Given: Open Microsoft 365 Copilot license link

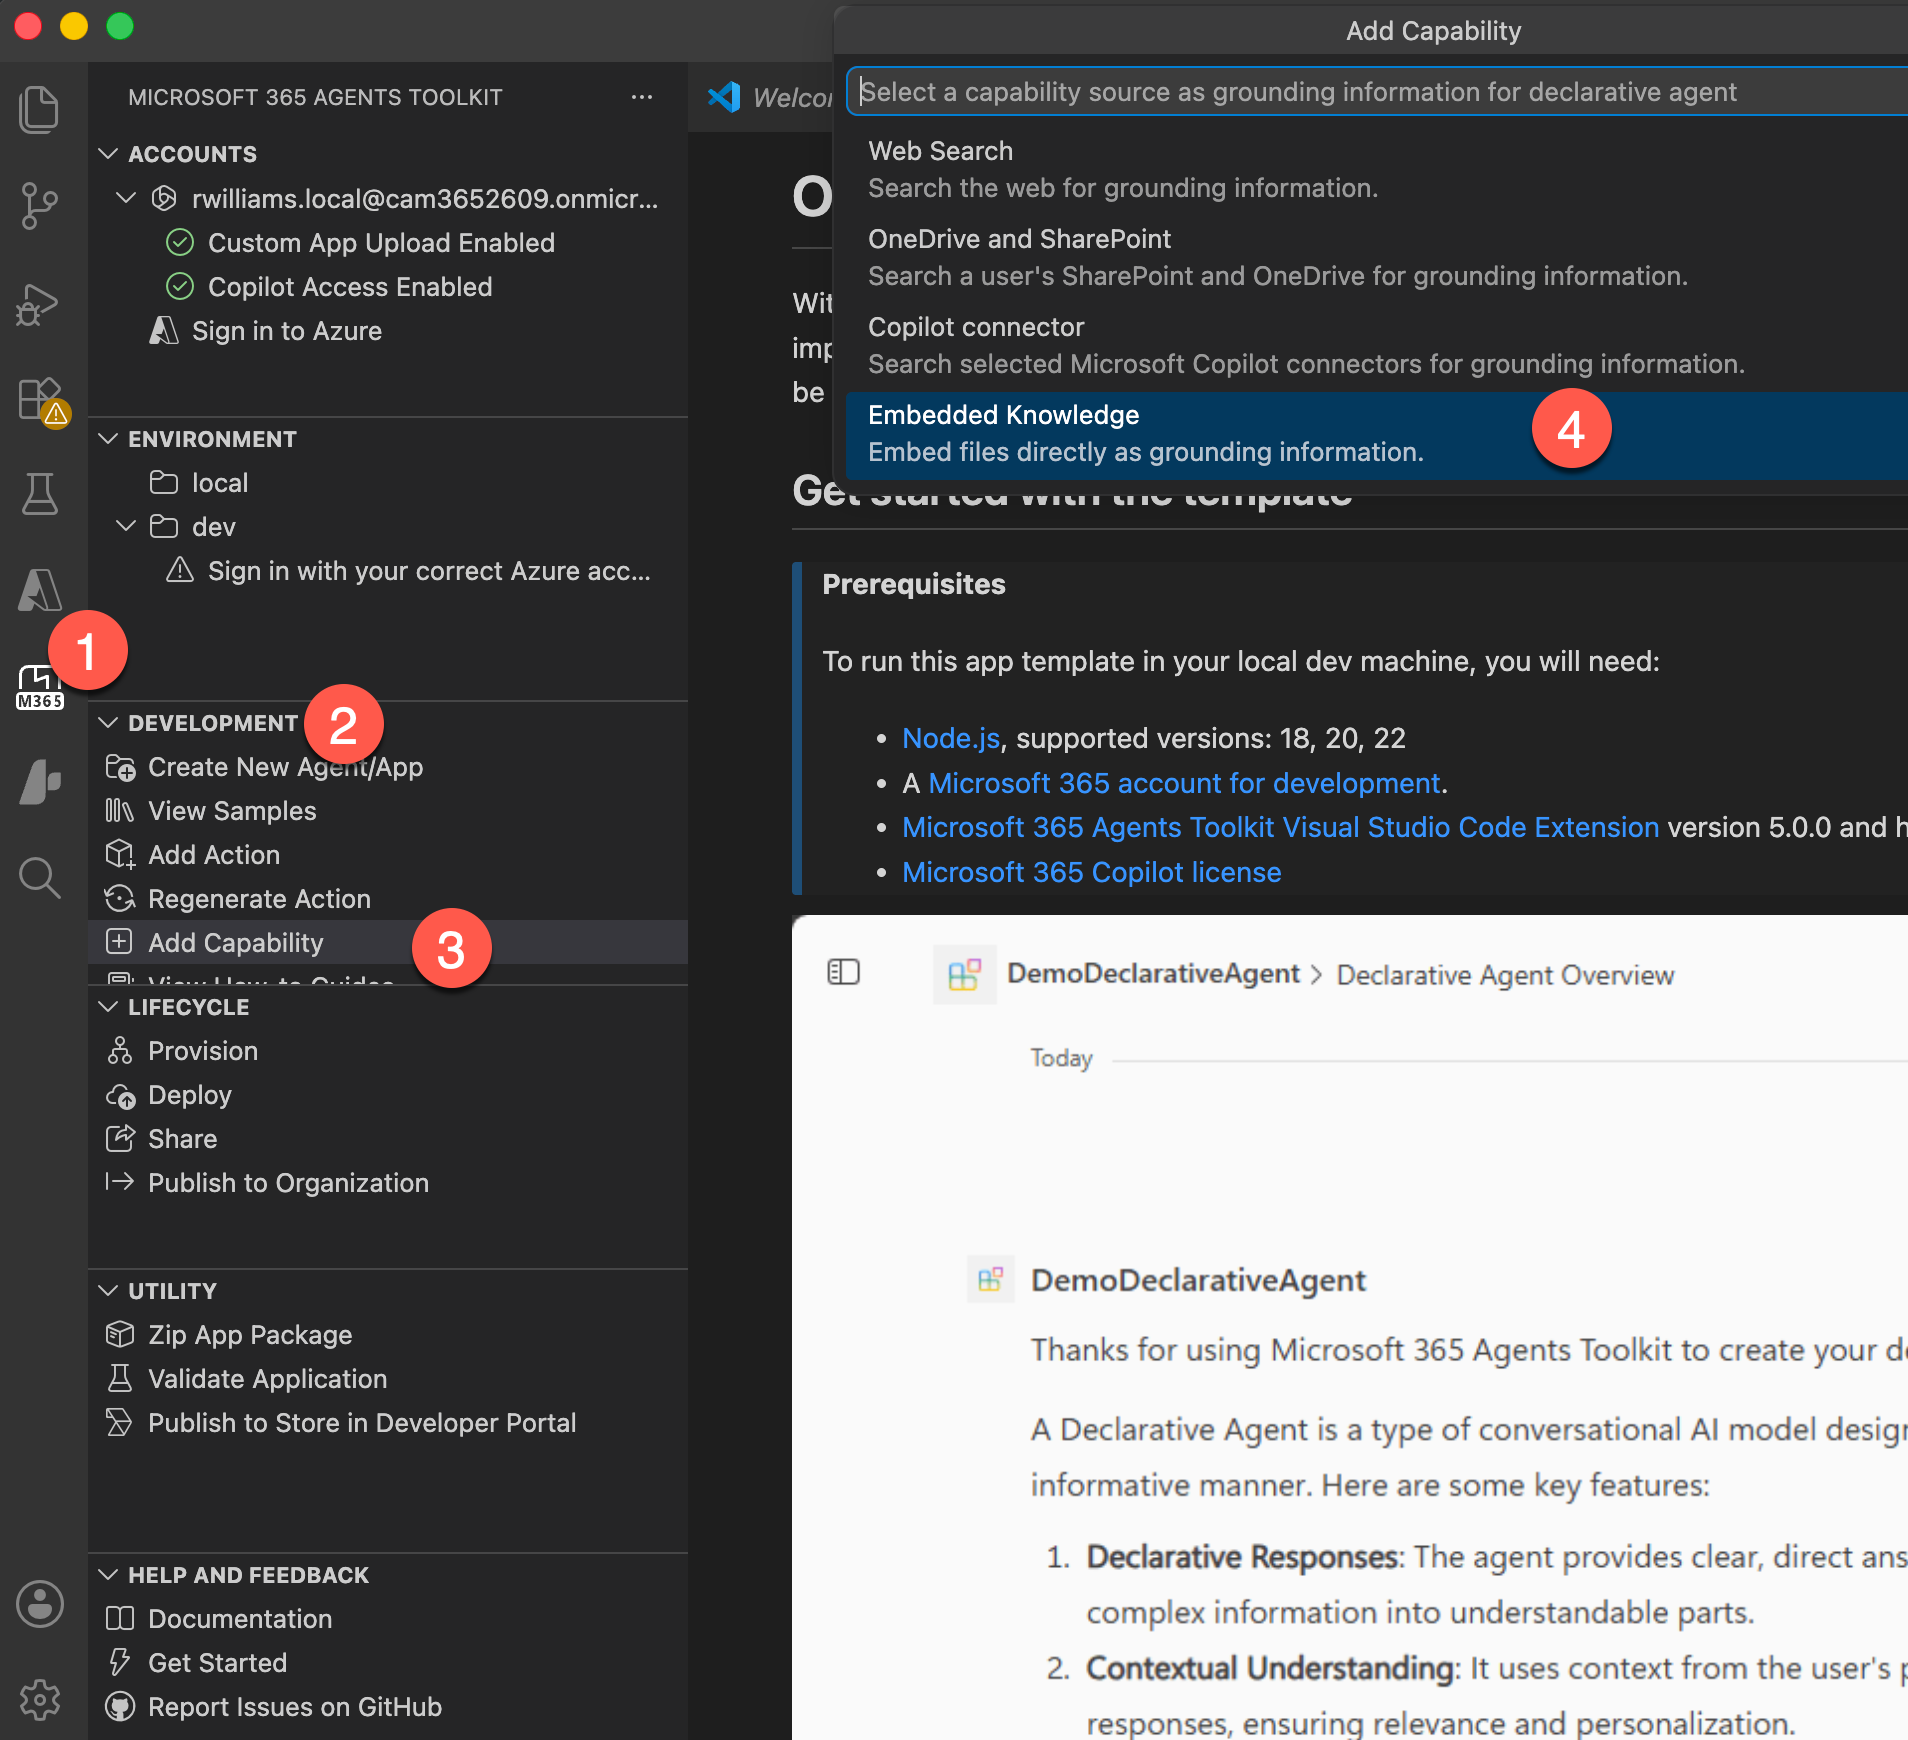Looking at the screenshot, I should 1092,872.
